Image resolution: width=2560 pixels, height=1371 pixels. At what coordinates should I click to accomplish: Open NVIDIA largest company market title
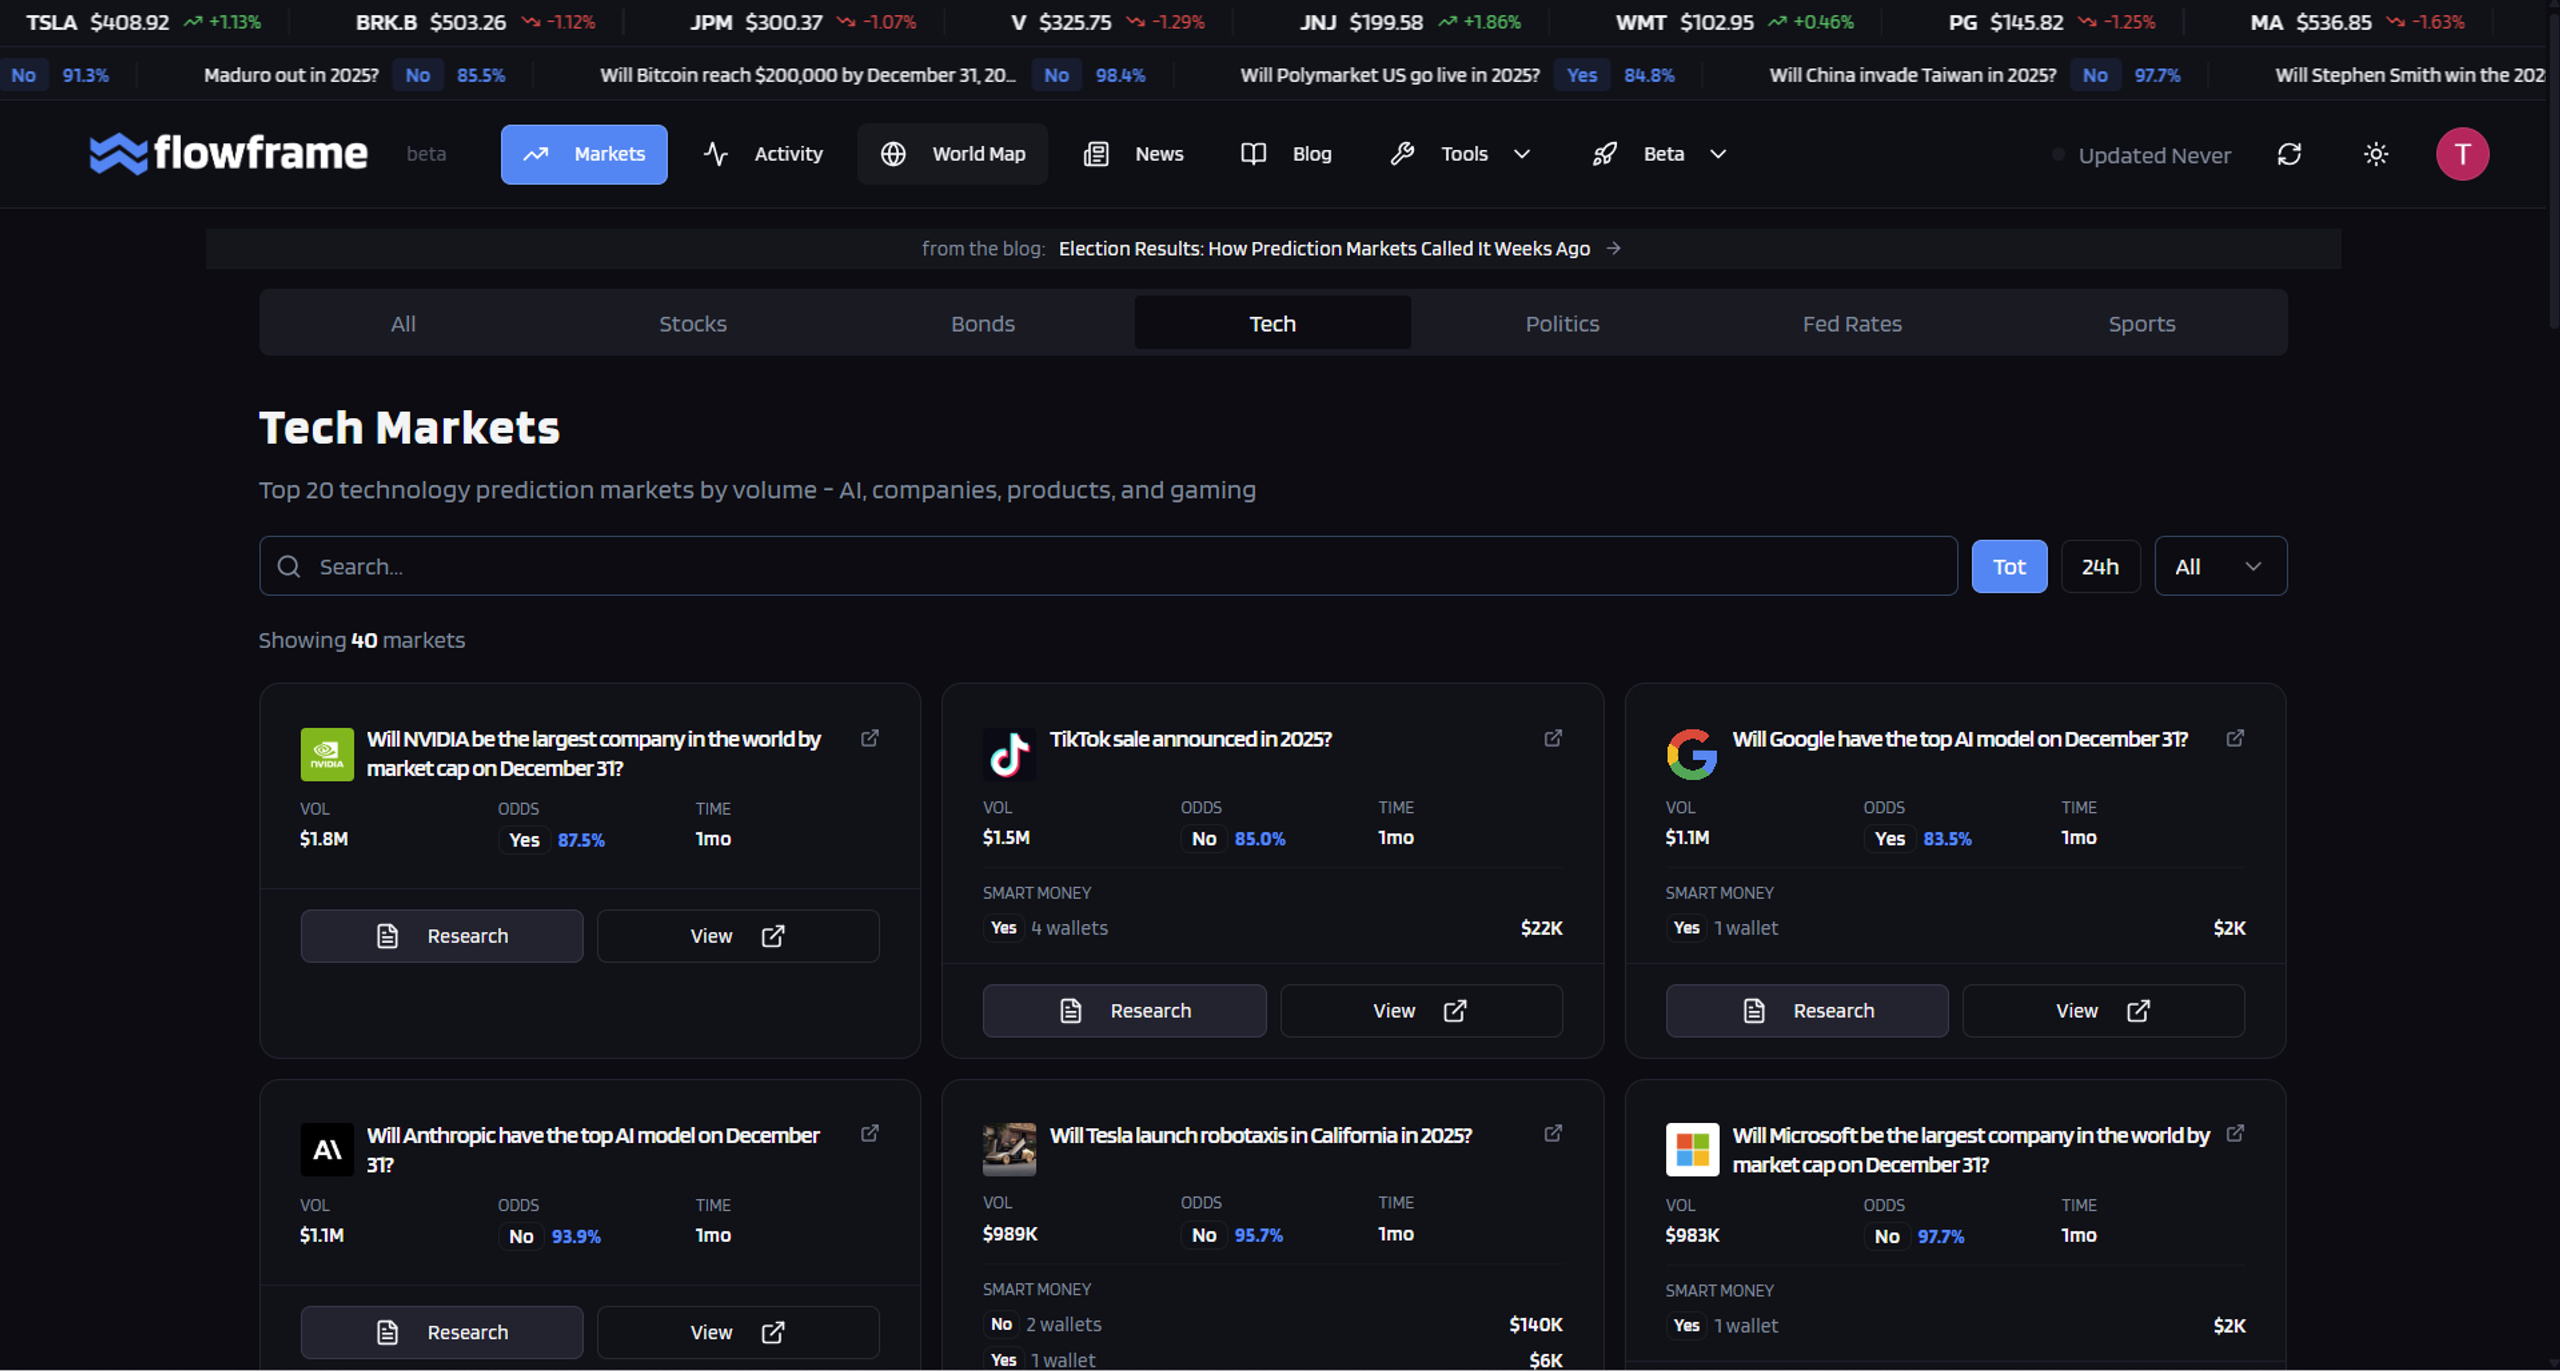pyautogui.click(x=594, y=754)
